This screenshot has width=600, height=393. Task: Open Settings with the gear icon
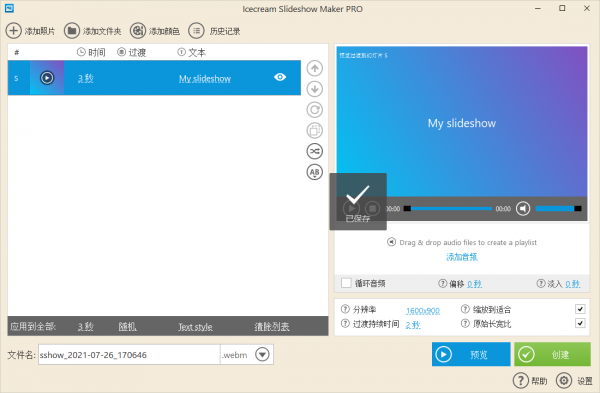[564, 380]
